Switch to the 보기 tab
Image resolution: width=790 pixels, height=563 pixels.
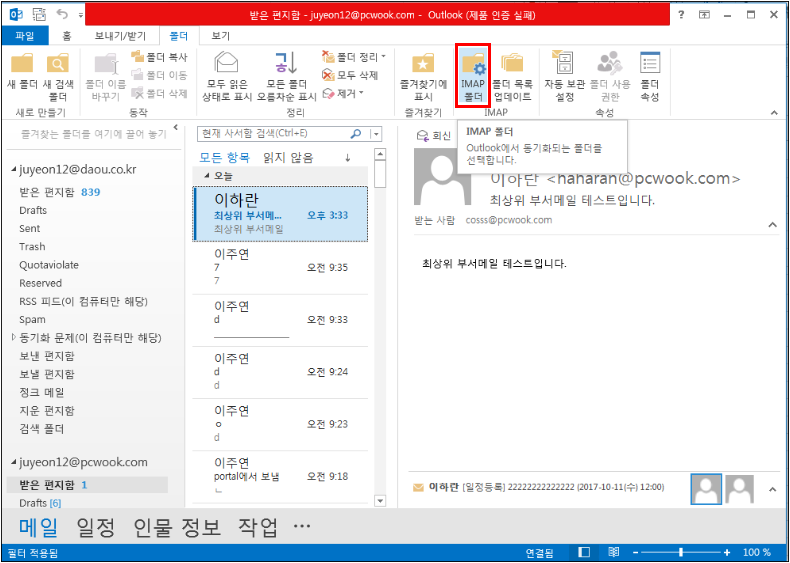pos(220,35)
